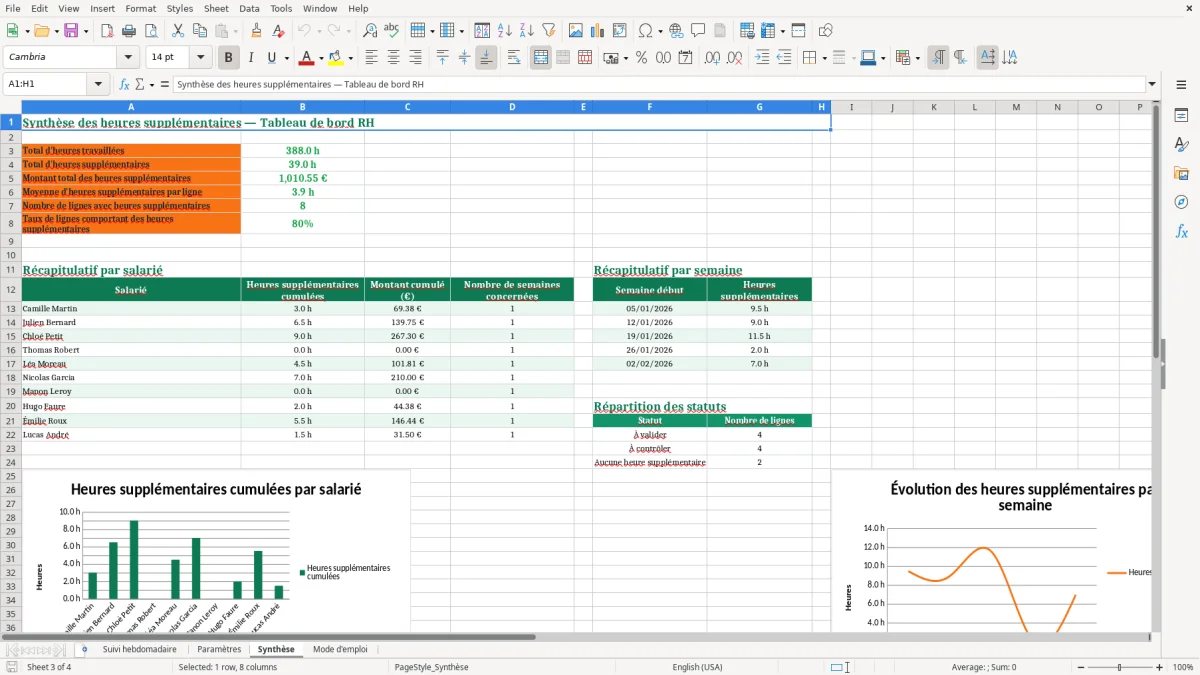Open the Format menu

pos(140,8)
